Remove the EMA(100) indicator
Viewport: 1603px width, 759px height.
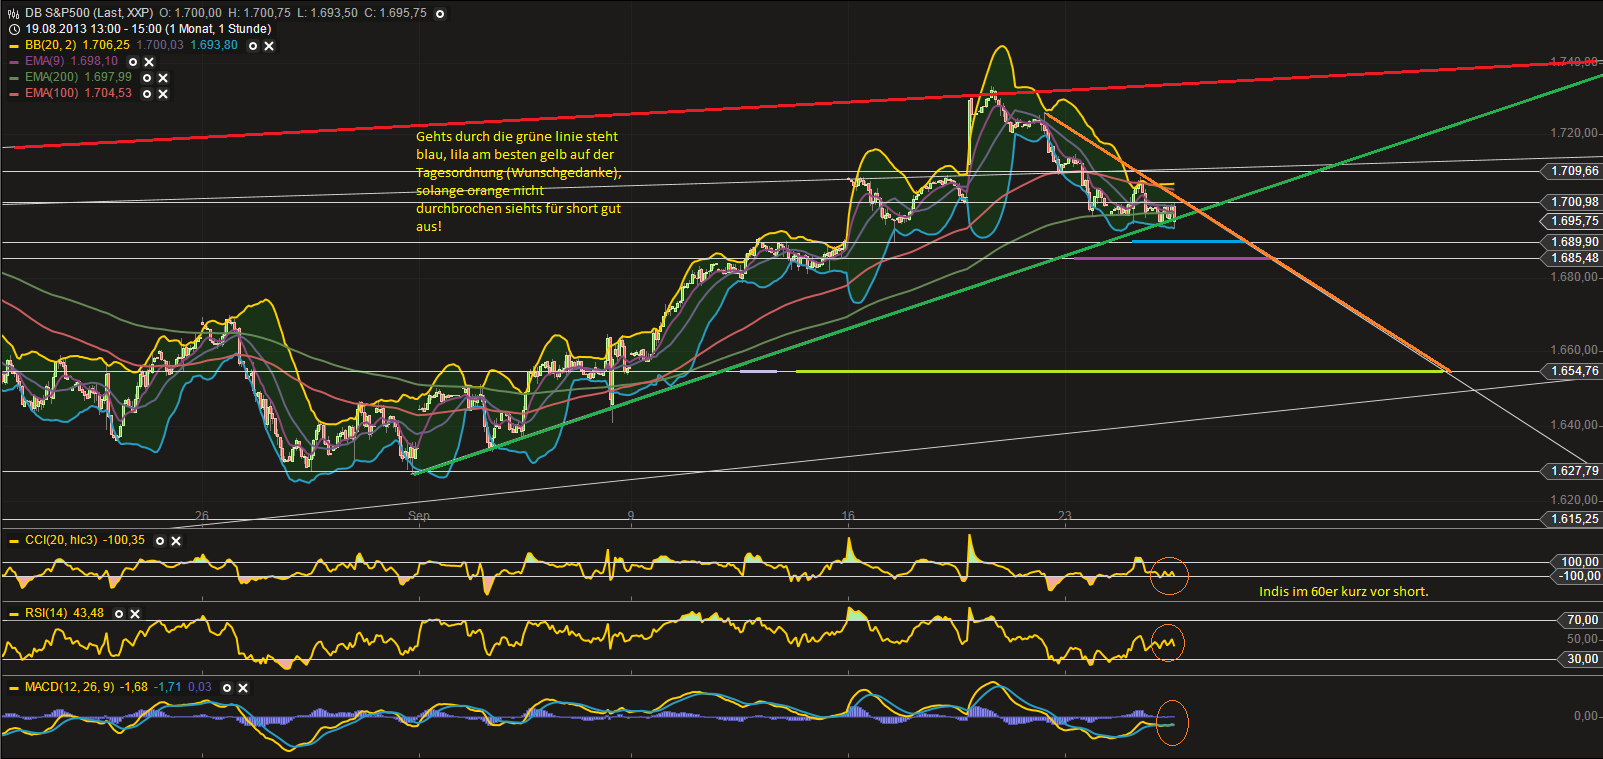163,93
